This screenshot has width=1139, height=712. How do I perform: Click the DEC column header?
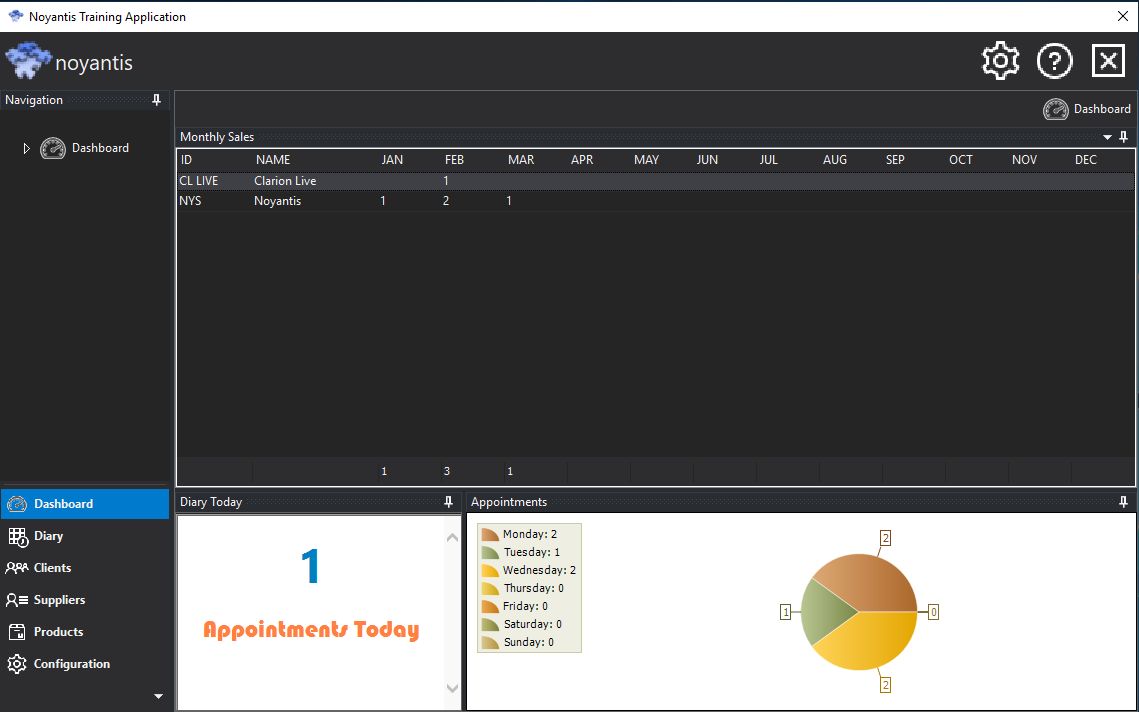1086,160
